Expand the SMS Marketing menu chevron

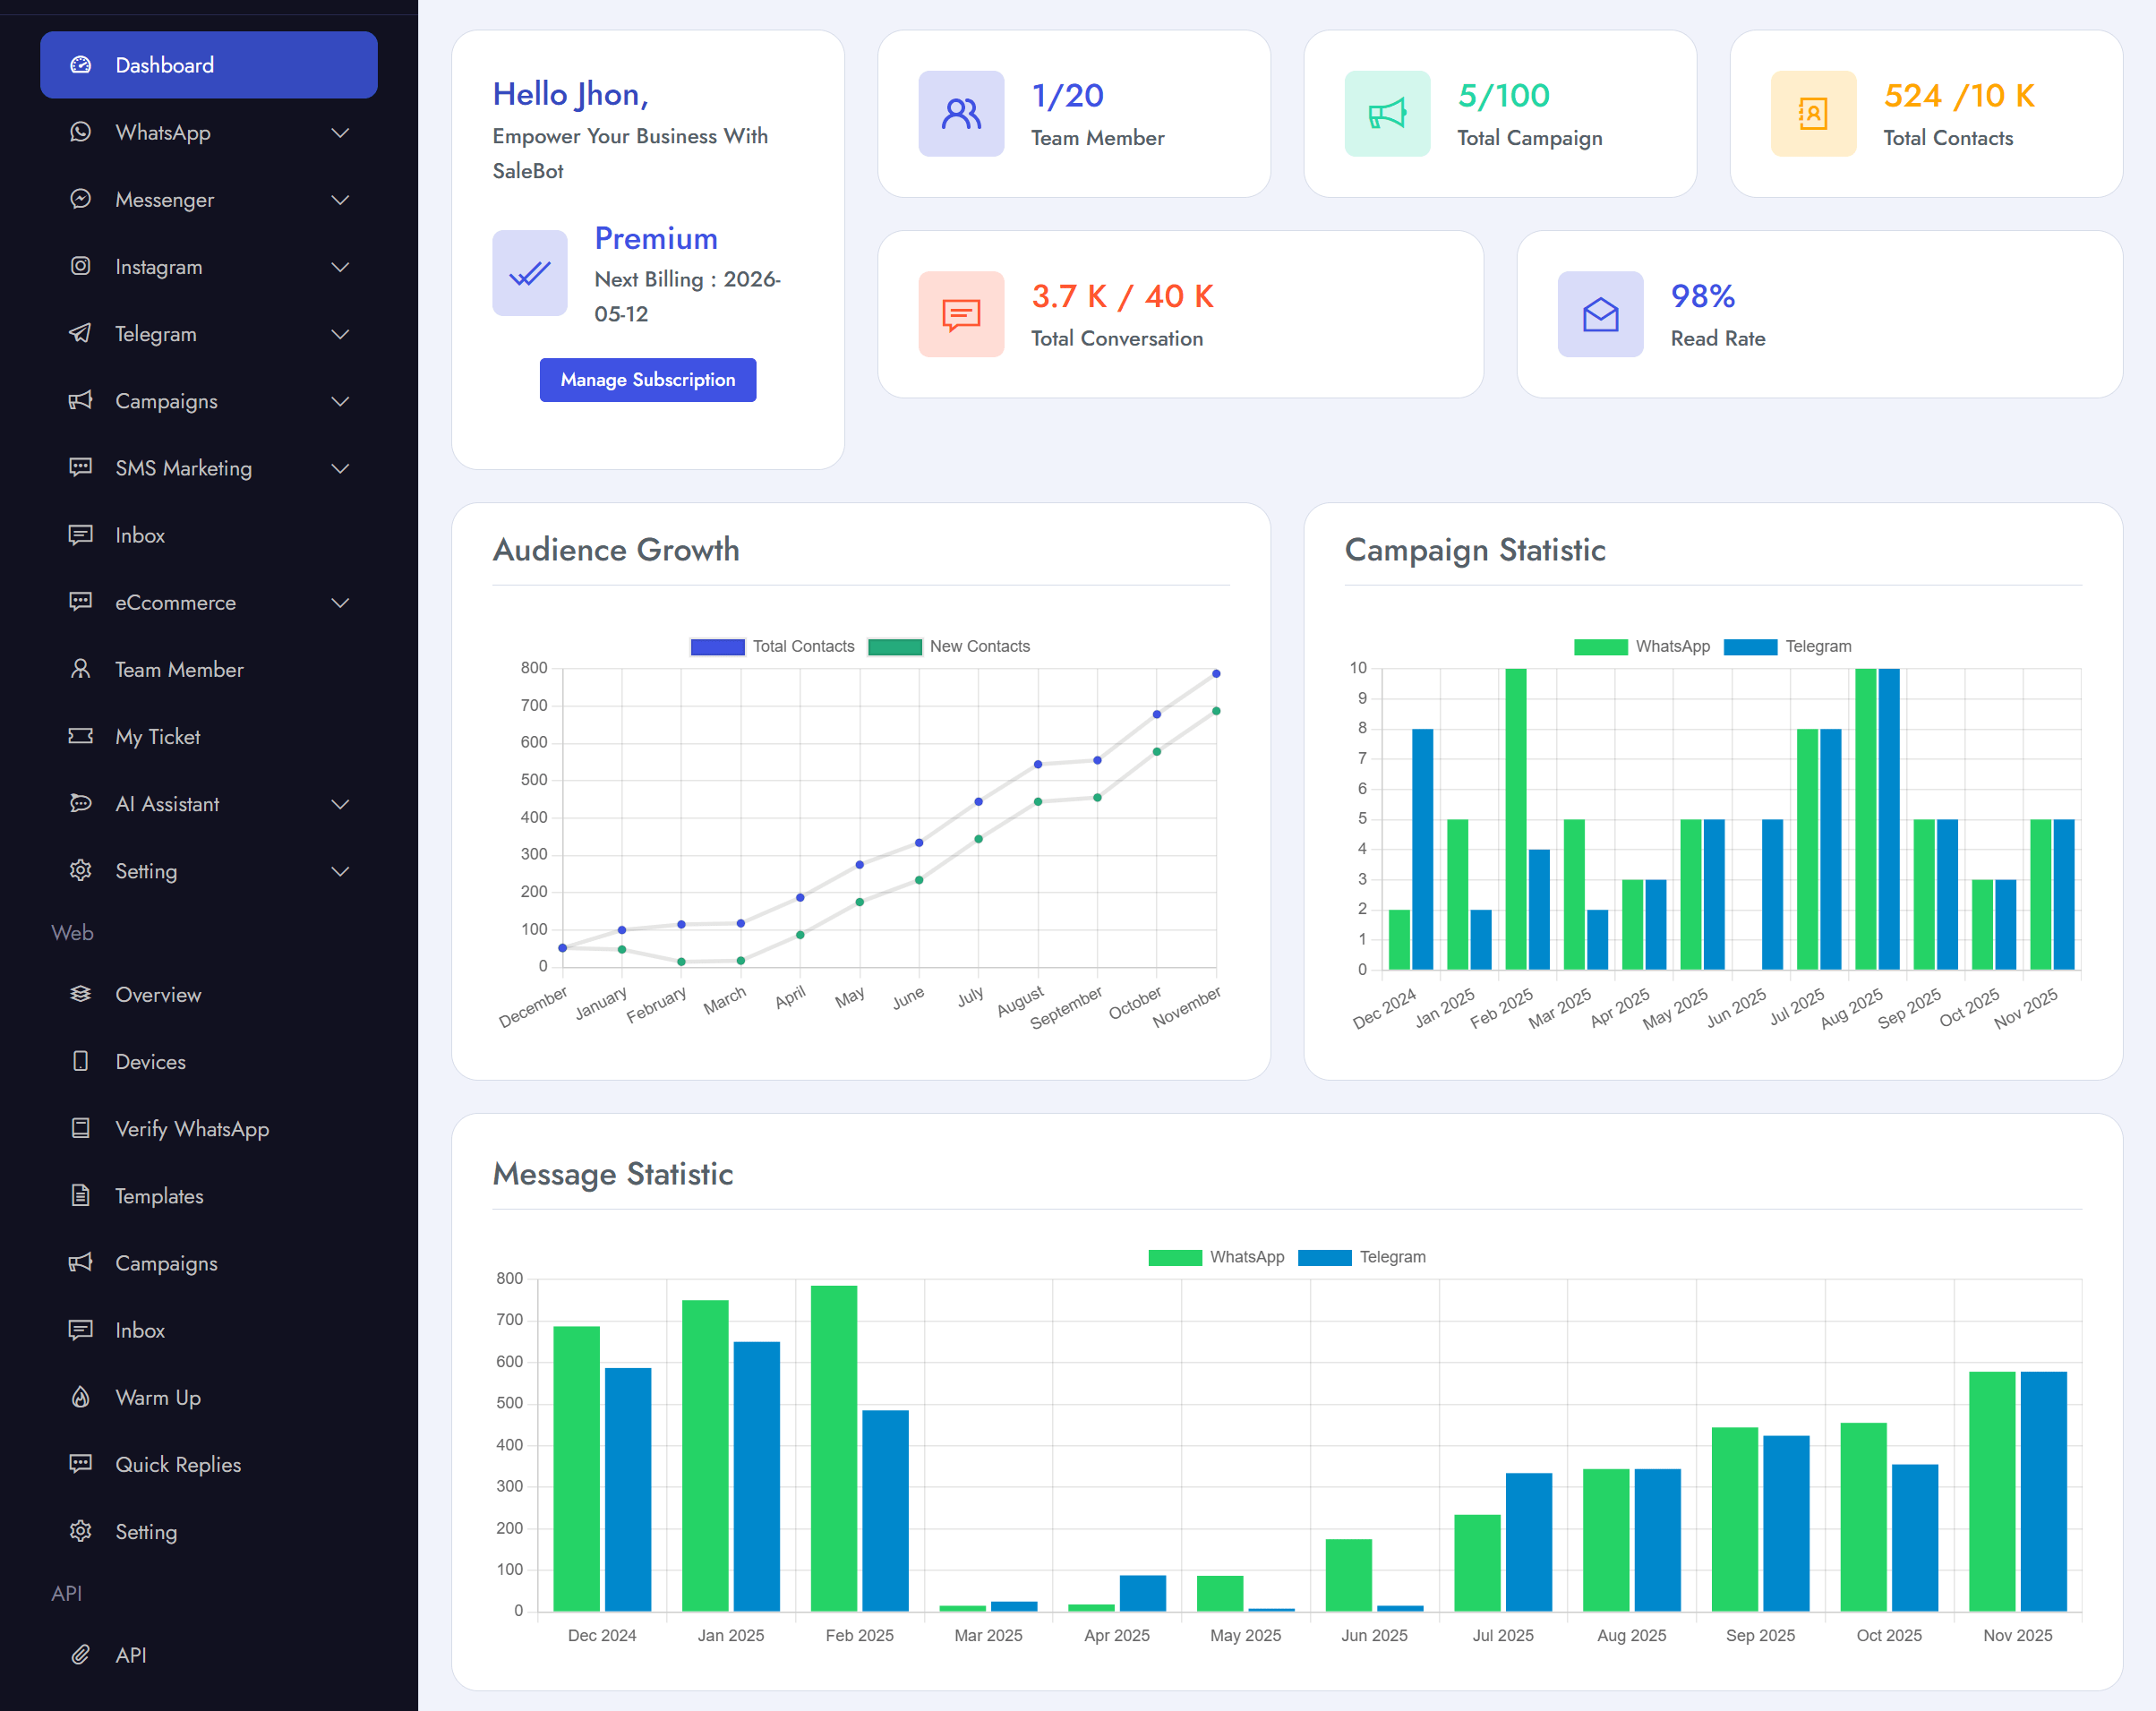point(340,468)
